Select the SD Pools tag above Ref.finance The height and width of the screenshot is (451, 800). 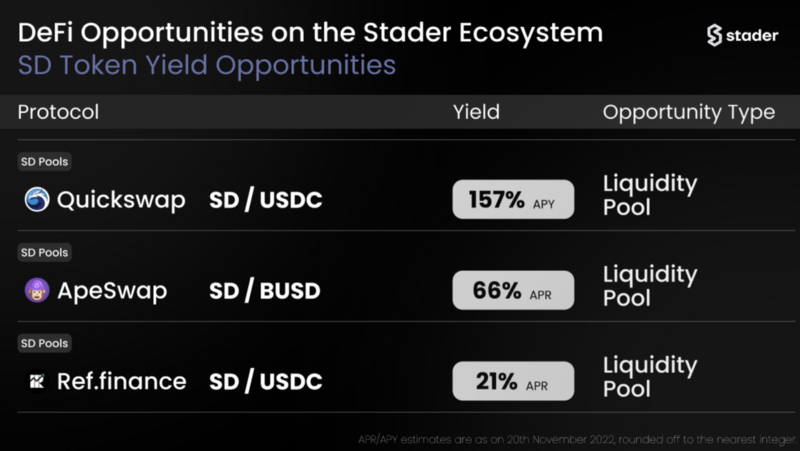[44, 343]
